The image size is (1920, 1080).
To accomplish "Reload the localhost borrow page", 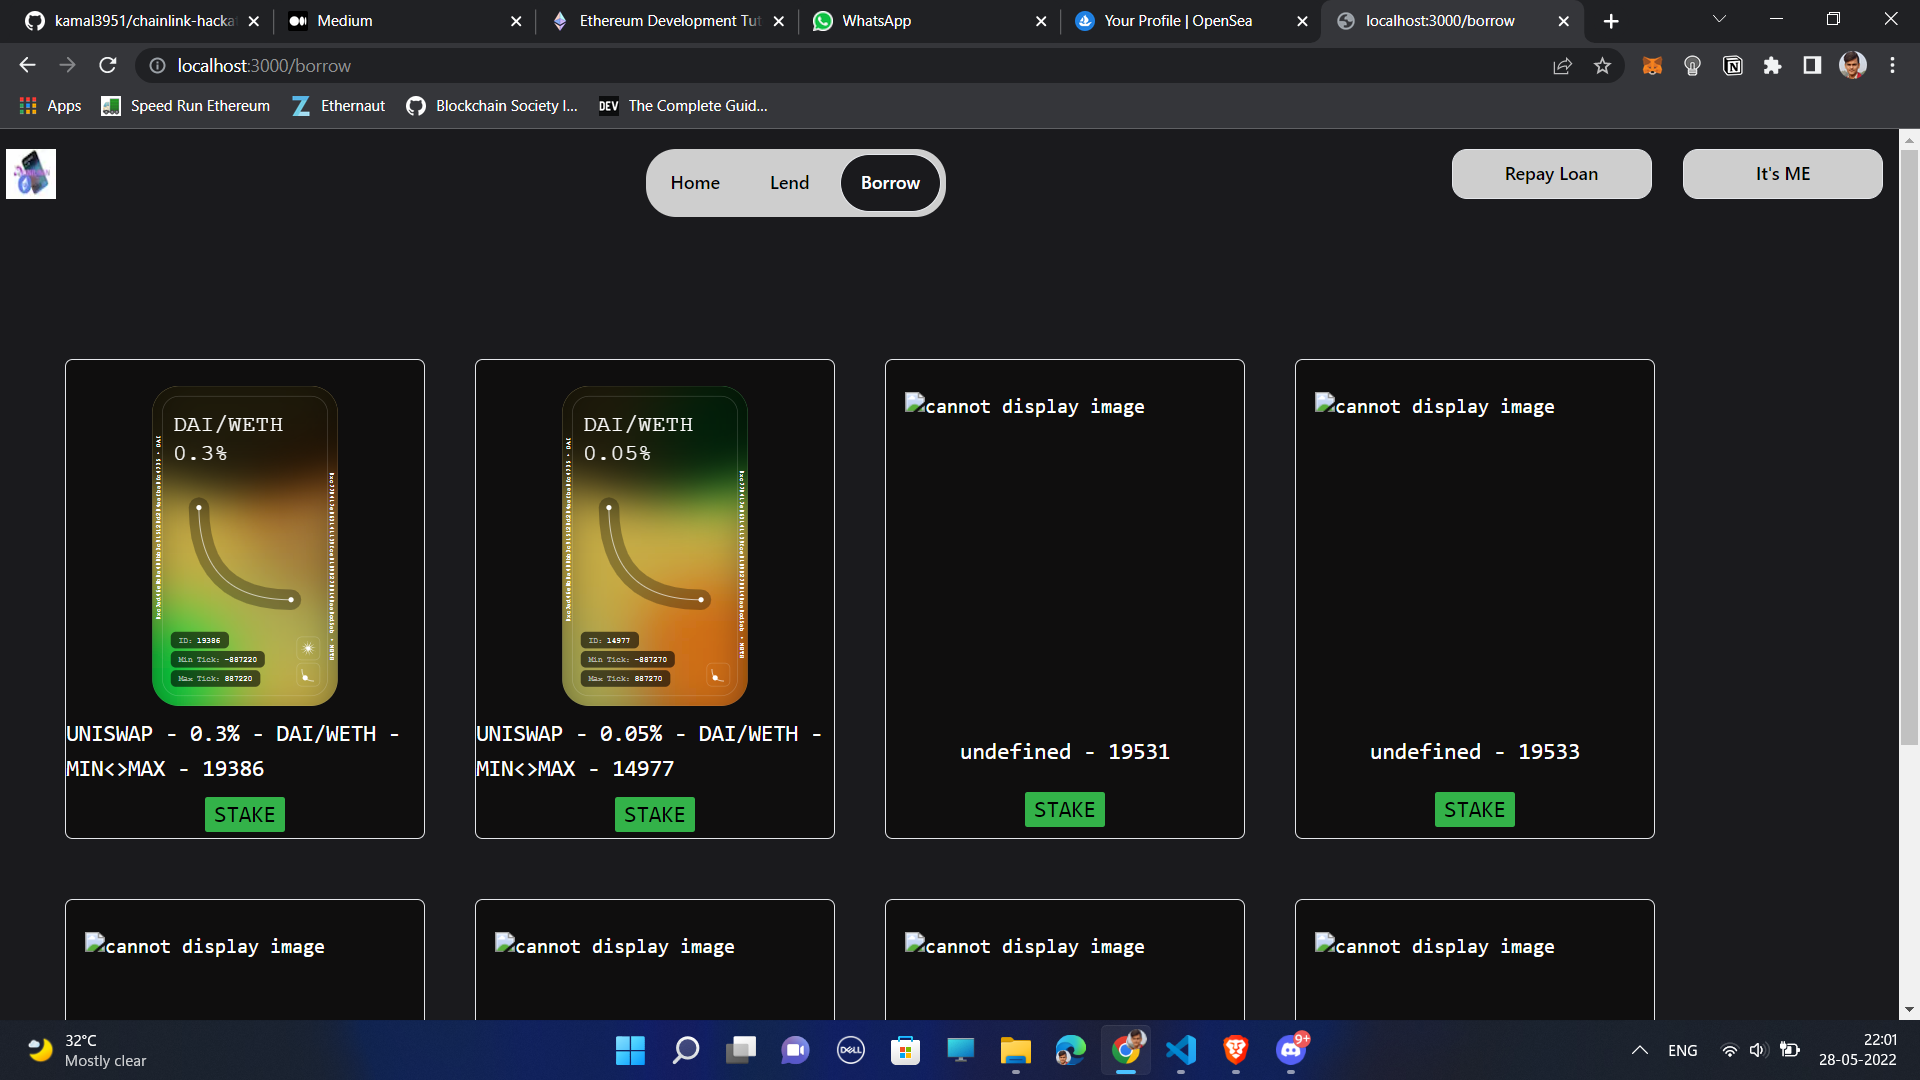I will [108, 66].
